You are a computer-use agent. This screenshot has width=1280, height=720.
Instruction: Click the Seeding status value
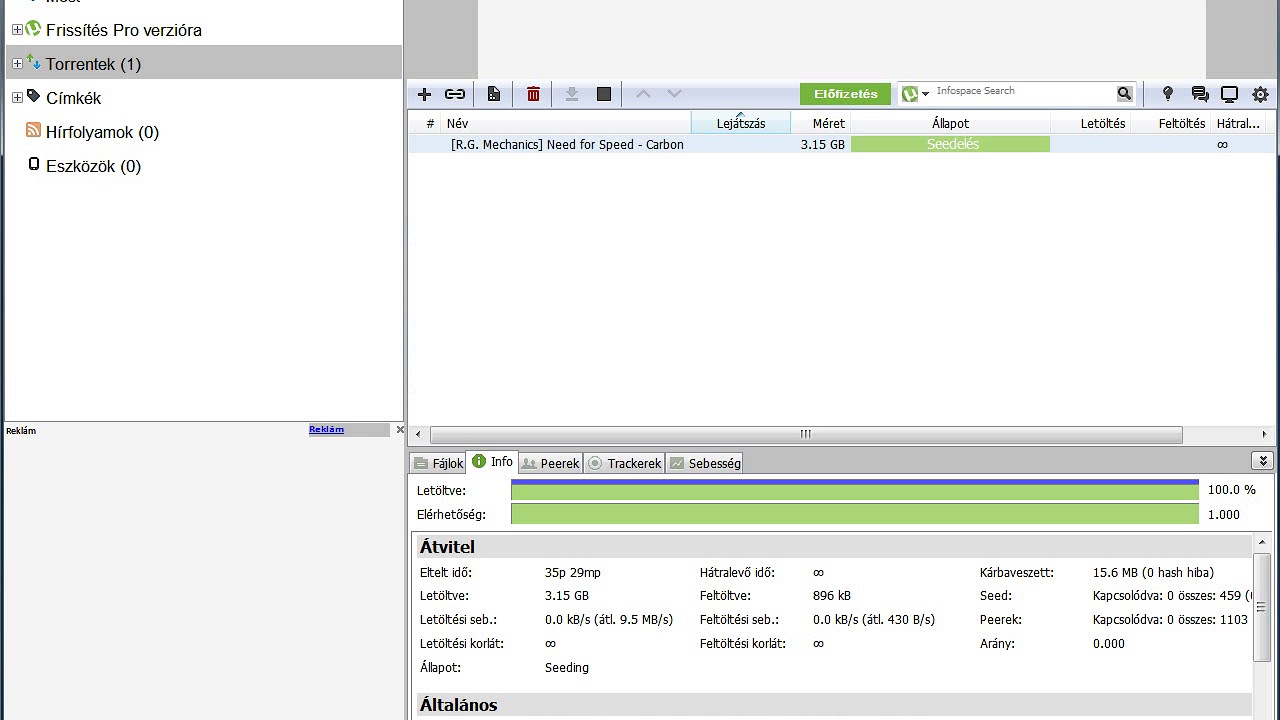coord(567,667)
